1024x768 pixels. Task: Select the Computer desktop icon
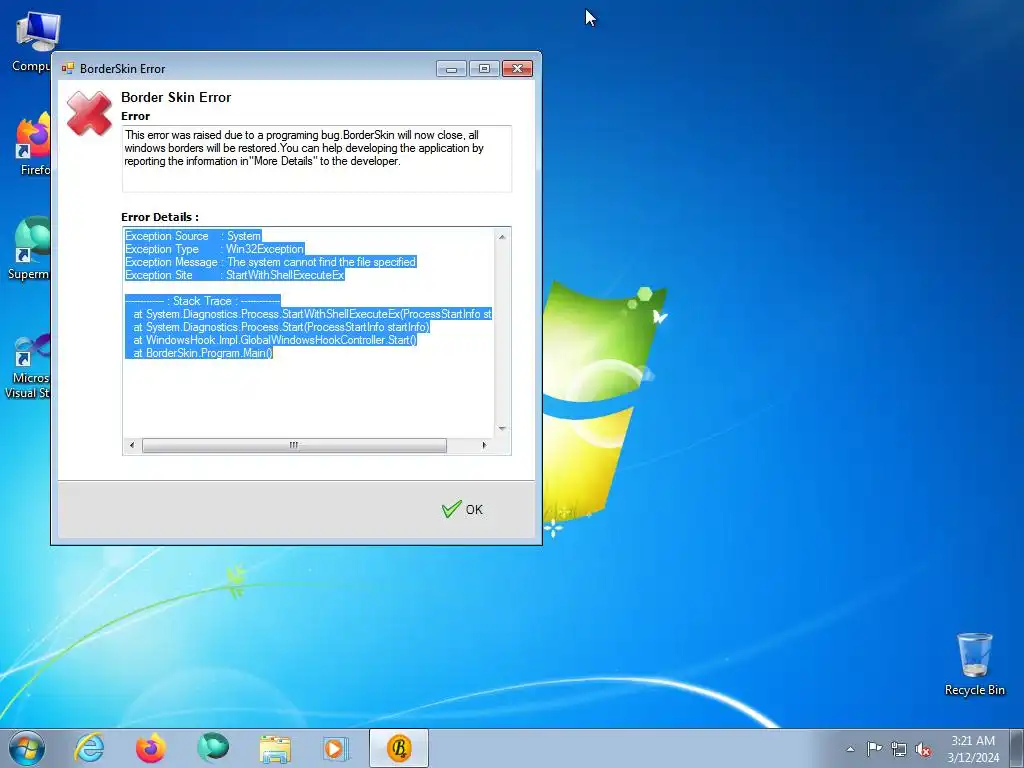(31, 42)
